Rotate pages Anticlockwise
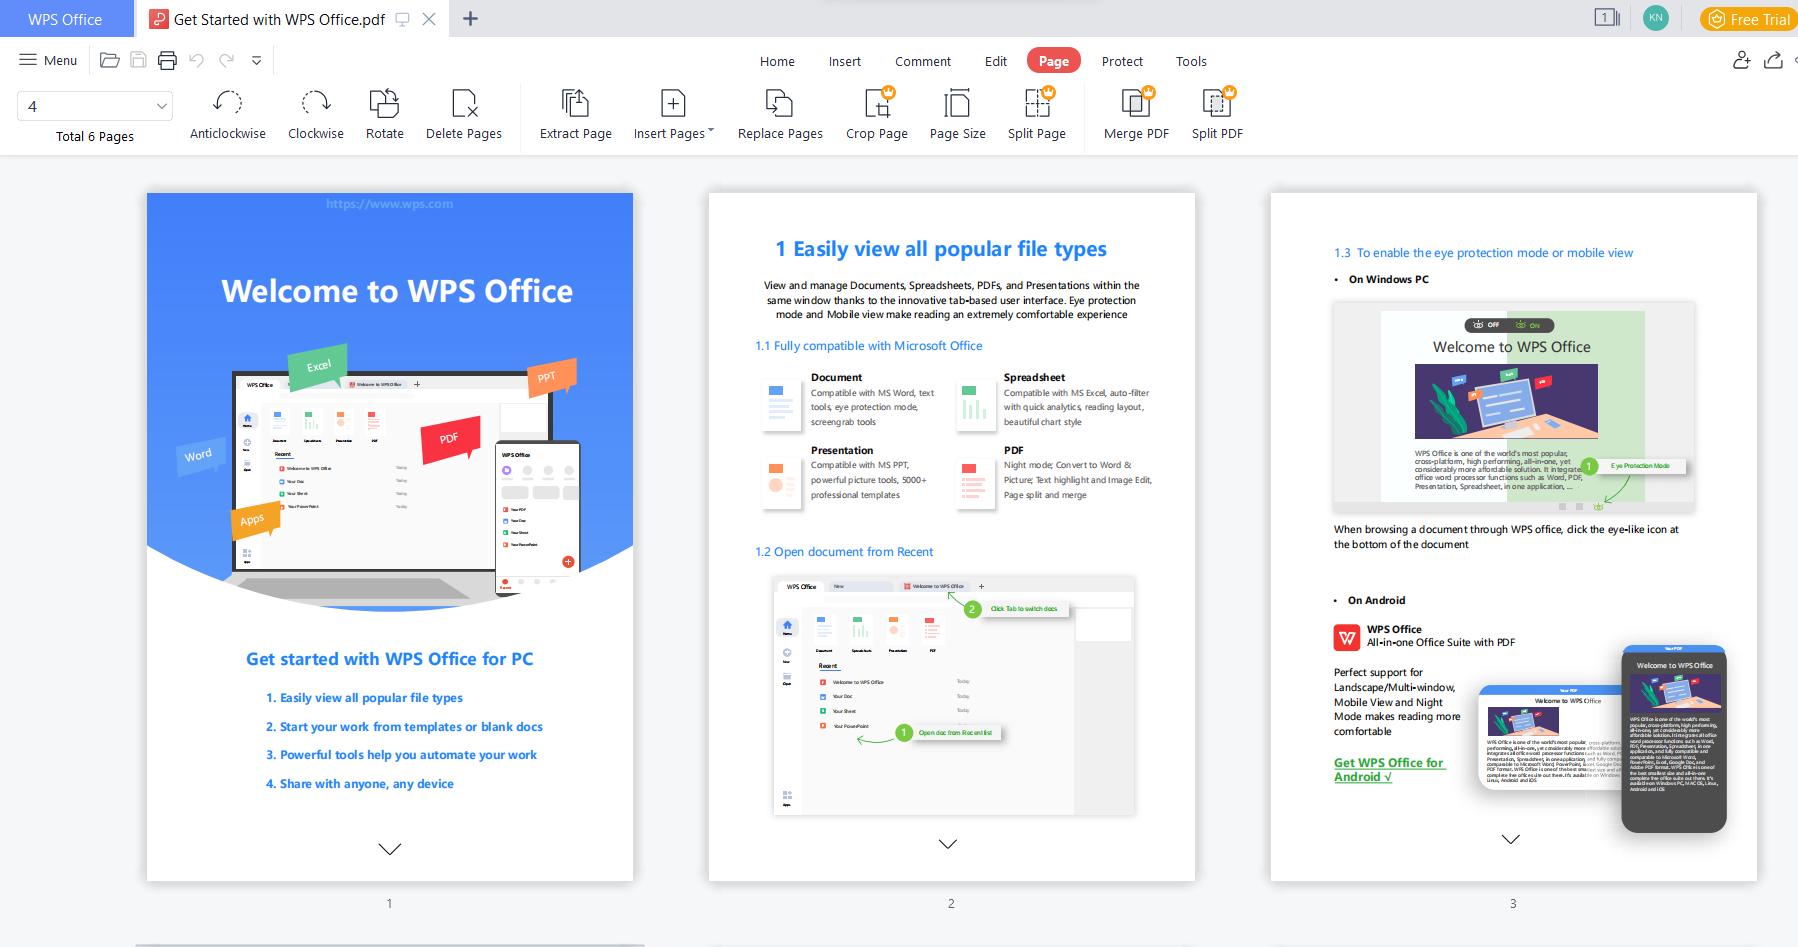1798x947 pixels. click(x=227, y=112)
